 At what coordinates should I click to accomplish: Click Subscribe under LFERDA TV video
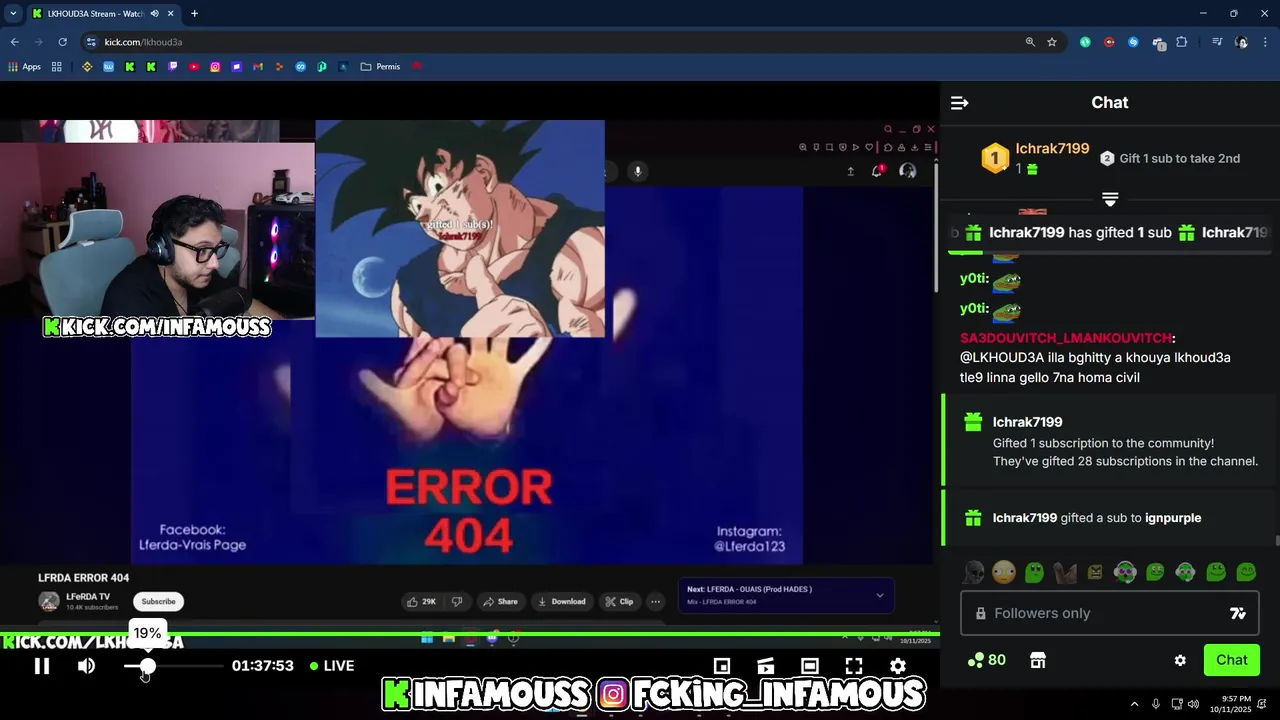(158, 601)
